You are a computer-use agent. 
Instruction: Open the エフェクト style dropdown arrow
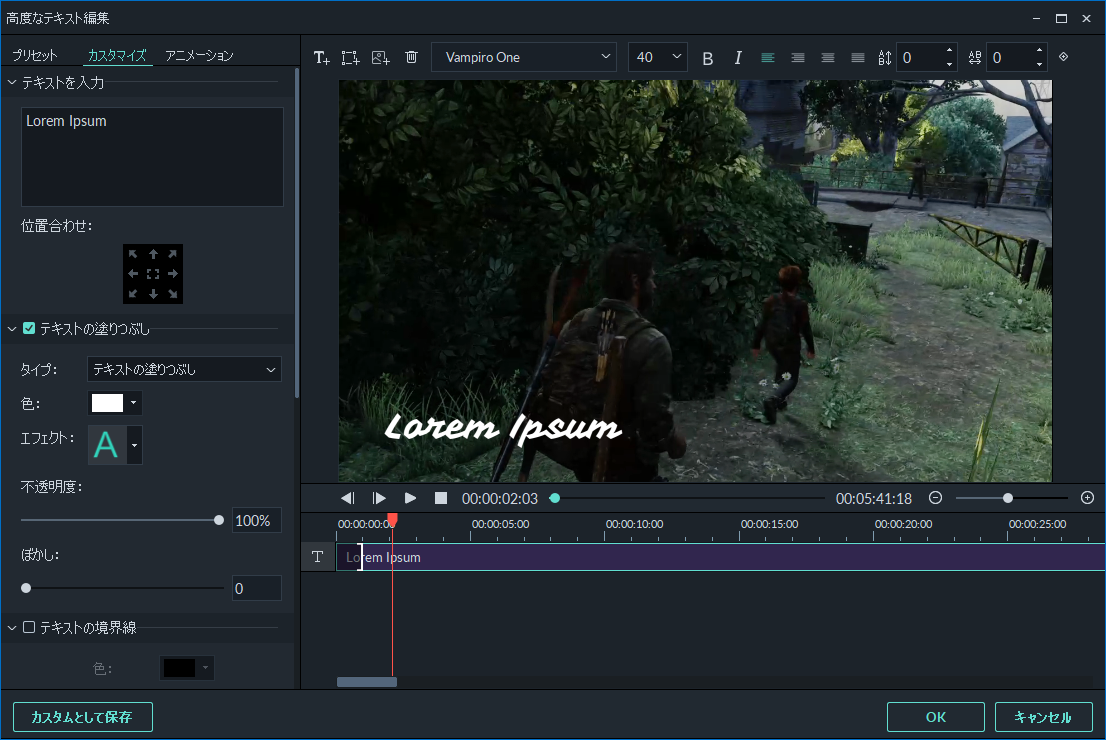click(135, 445)
